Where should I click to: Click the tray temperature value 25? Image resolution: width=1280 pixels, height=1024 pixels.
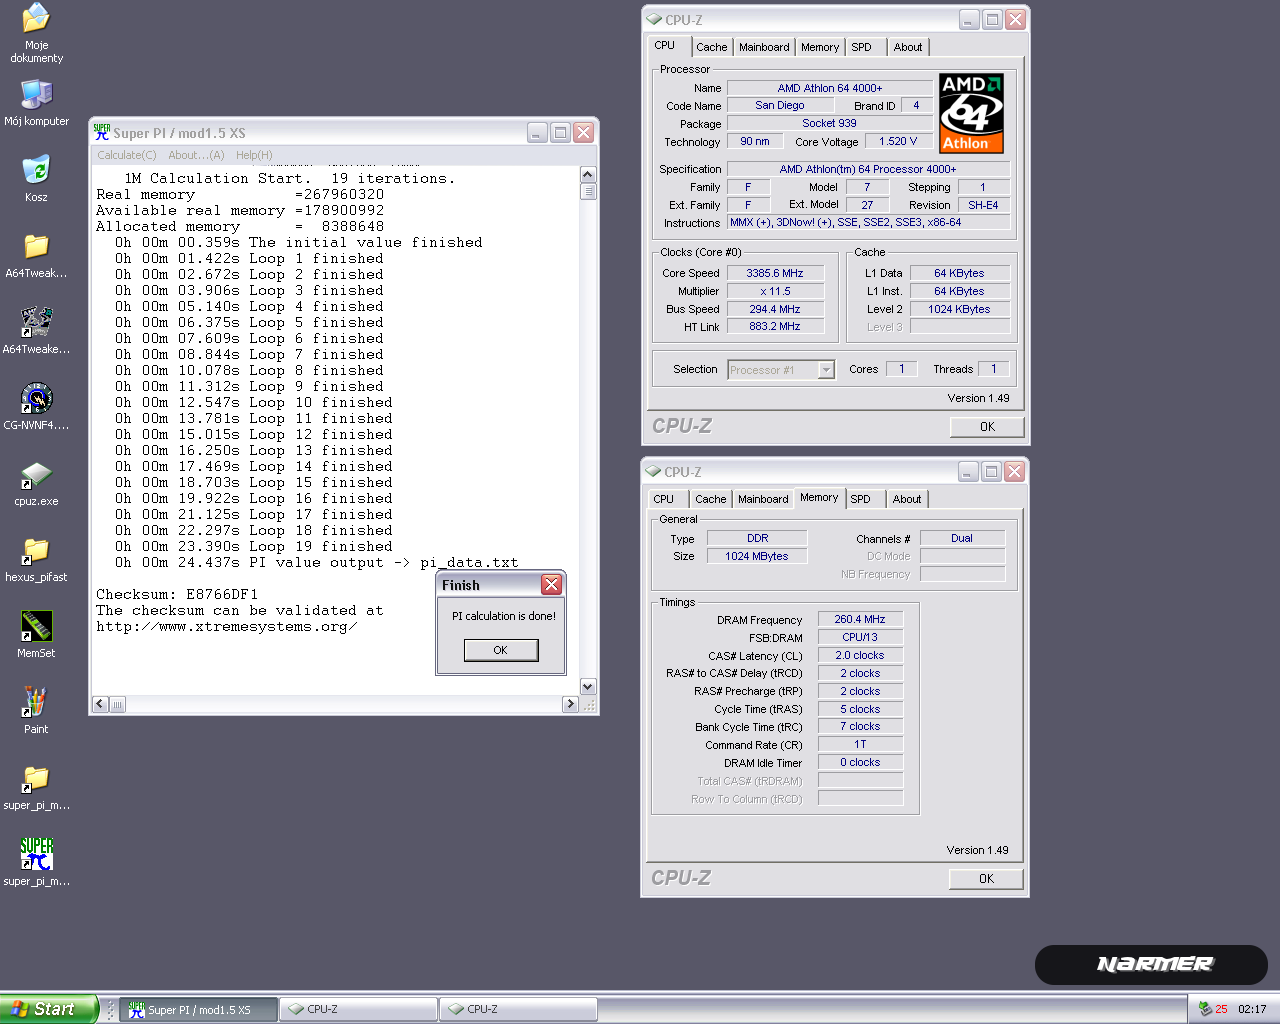1221,1009
